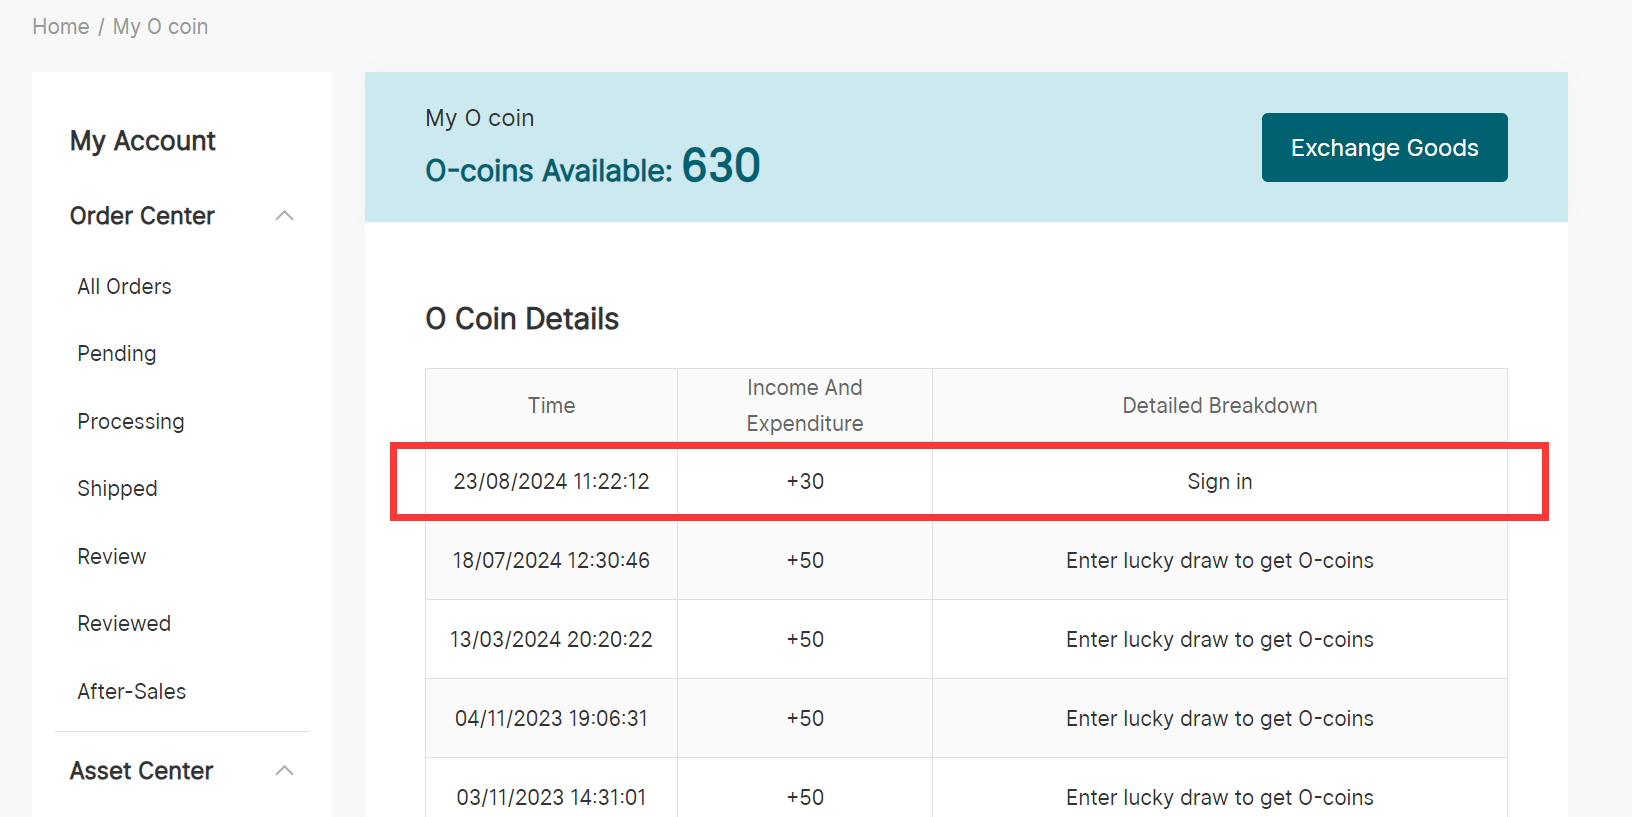Go to Home breadcrumb link
Screen dimensions: 1632x817
click(x=61, y=27)
